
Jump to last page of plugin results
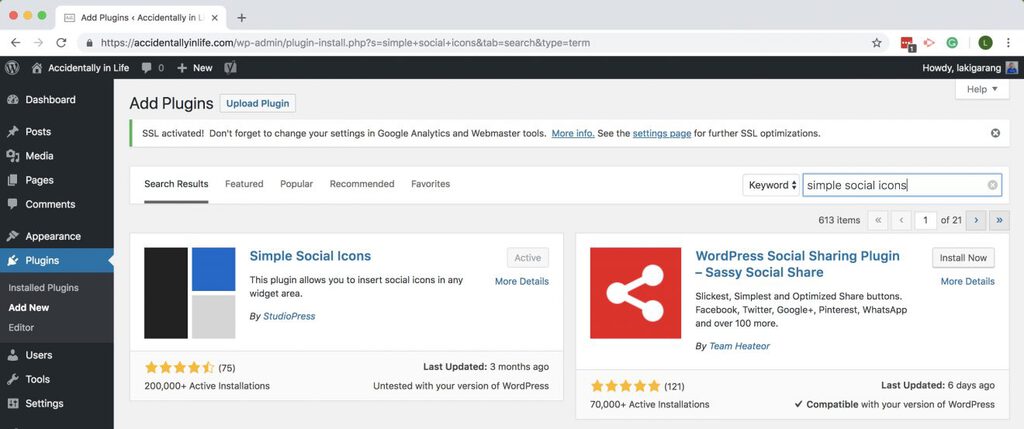pos(1000,220)
